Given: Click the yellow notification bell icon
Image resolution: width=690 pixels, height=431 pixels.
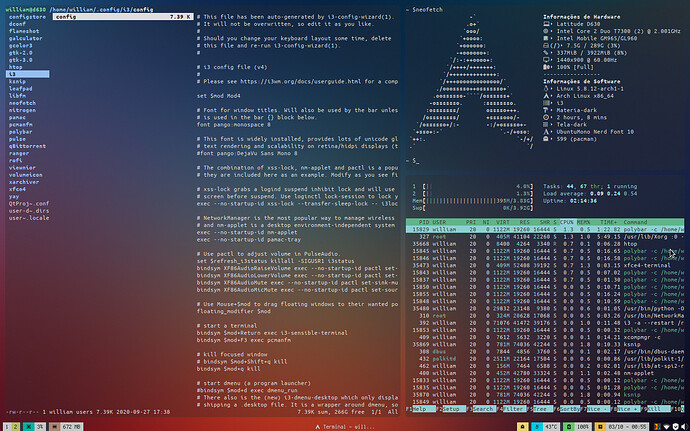Looking at the screenshot, I should pos(523,427).
